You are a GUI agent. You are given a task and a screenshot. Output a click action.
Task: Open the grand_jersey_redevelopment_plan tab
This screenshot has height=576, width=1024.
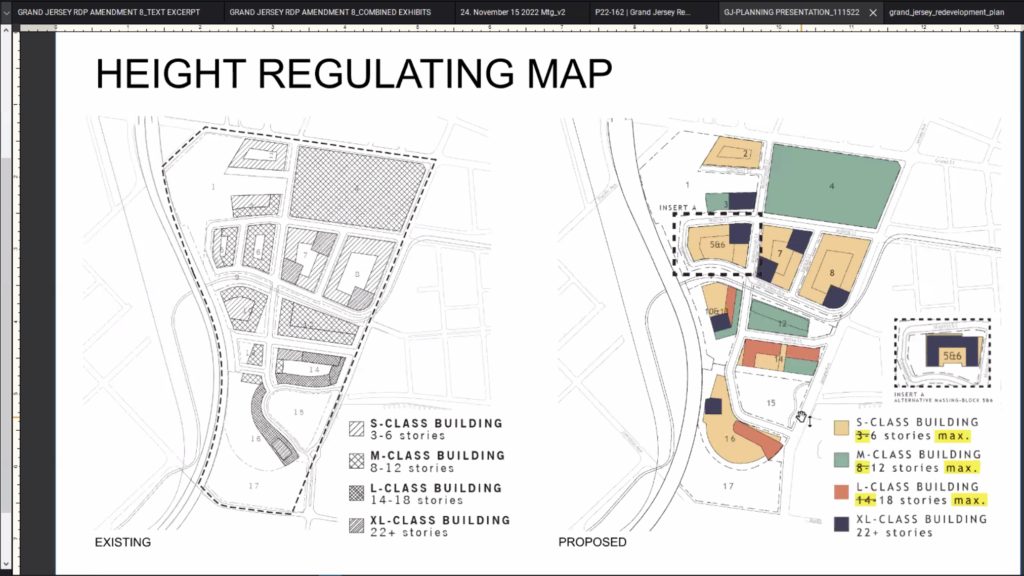[950, 13]
